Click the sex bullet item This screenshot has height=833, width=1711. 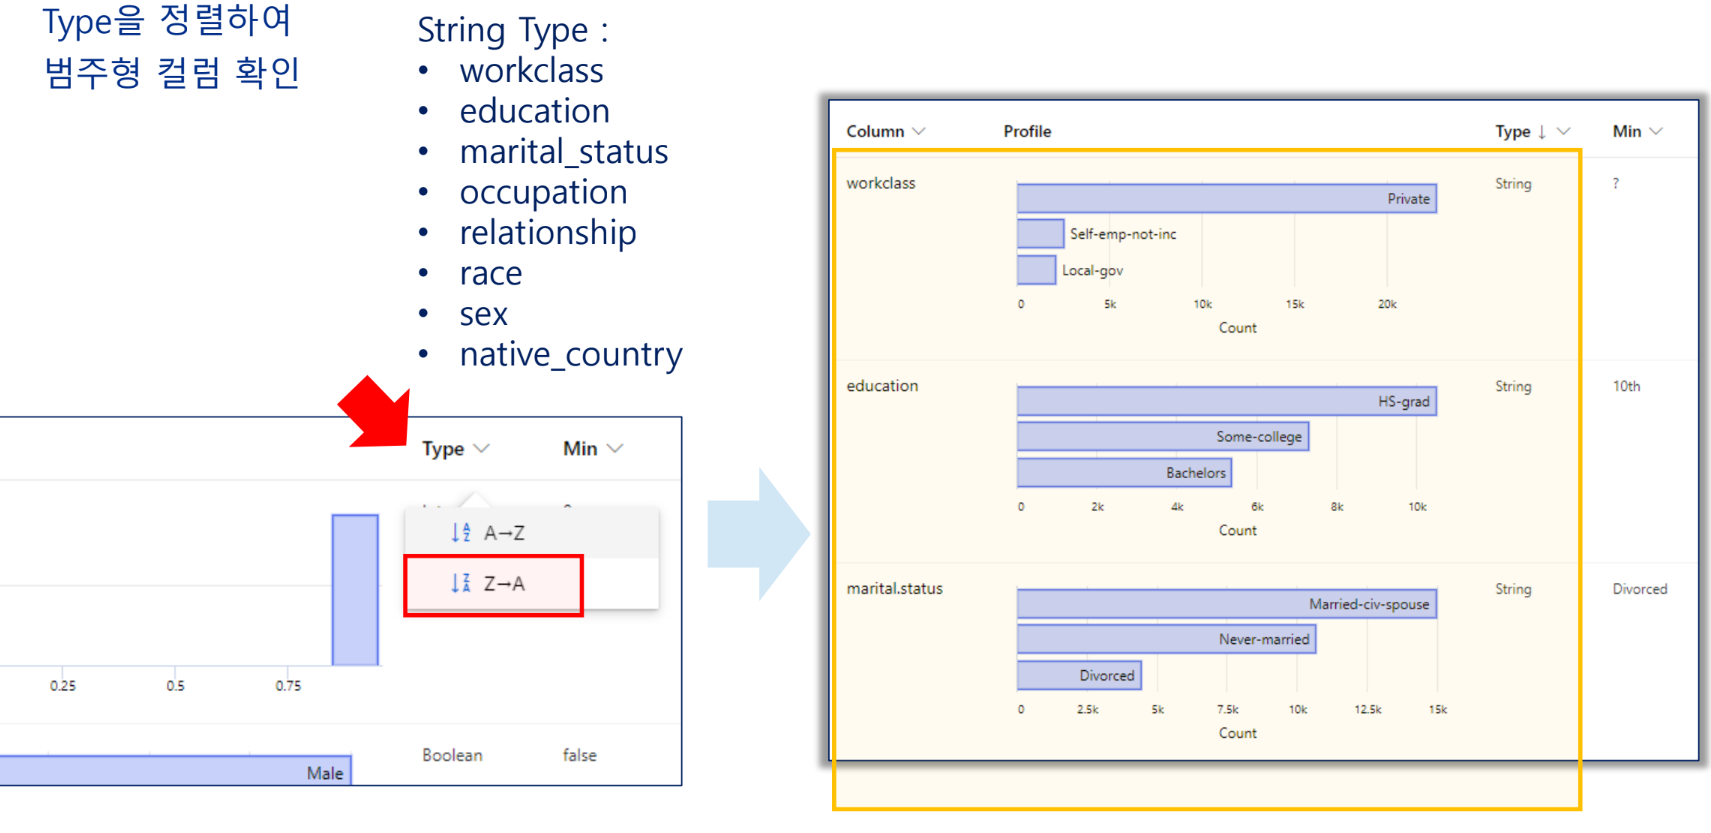[x=484, y=315]
